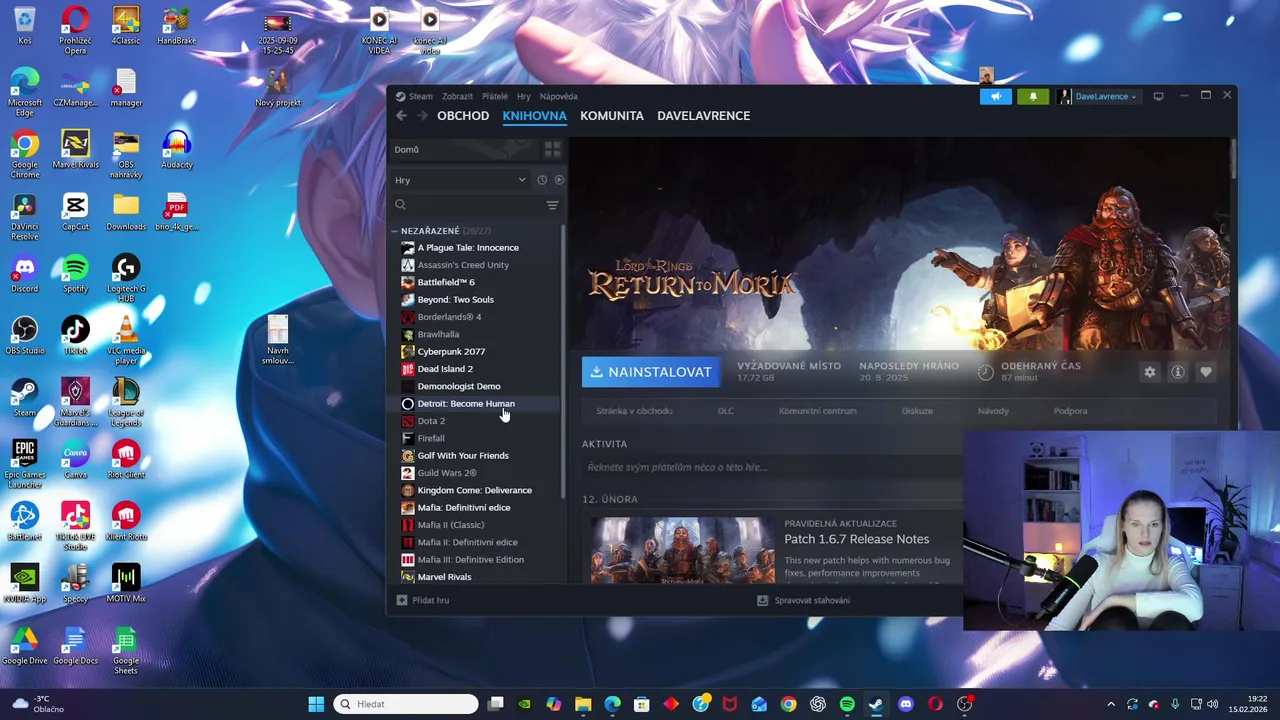Click the Steam forward navigation arrow

pos(422,116)
